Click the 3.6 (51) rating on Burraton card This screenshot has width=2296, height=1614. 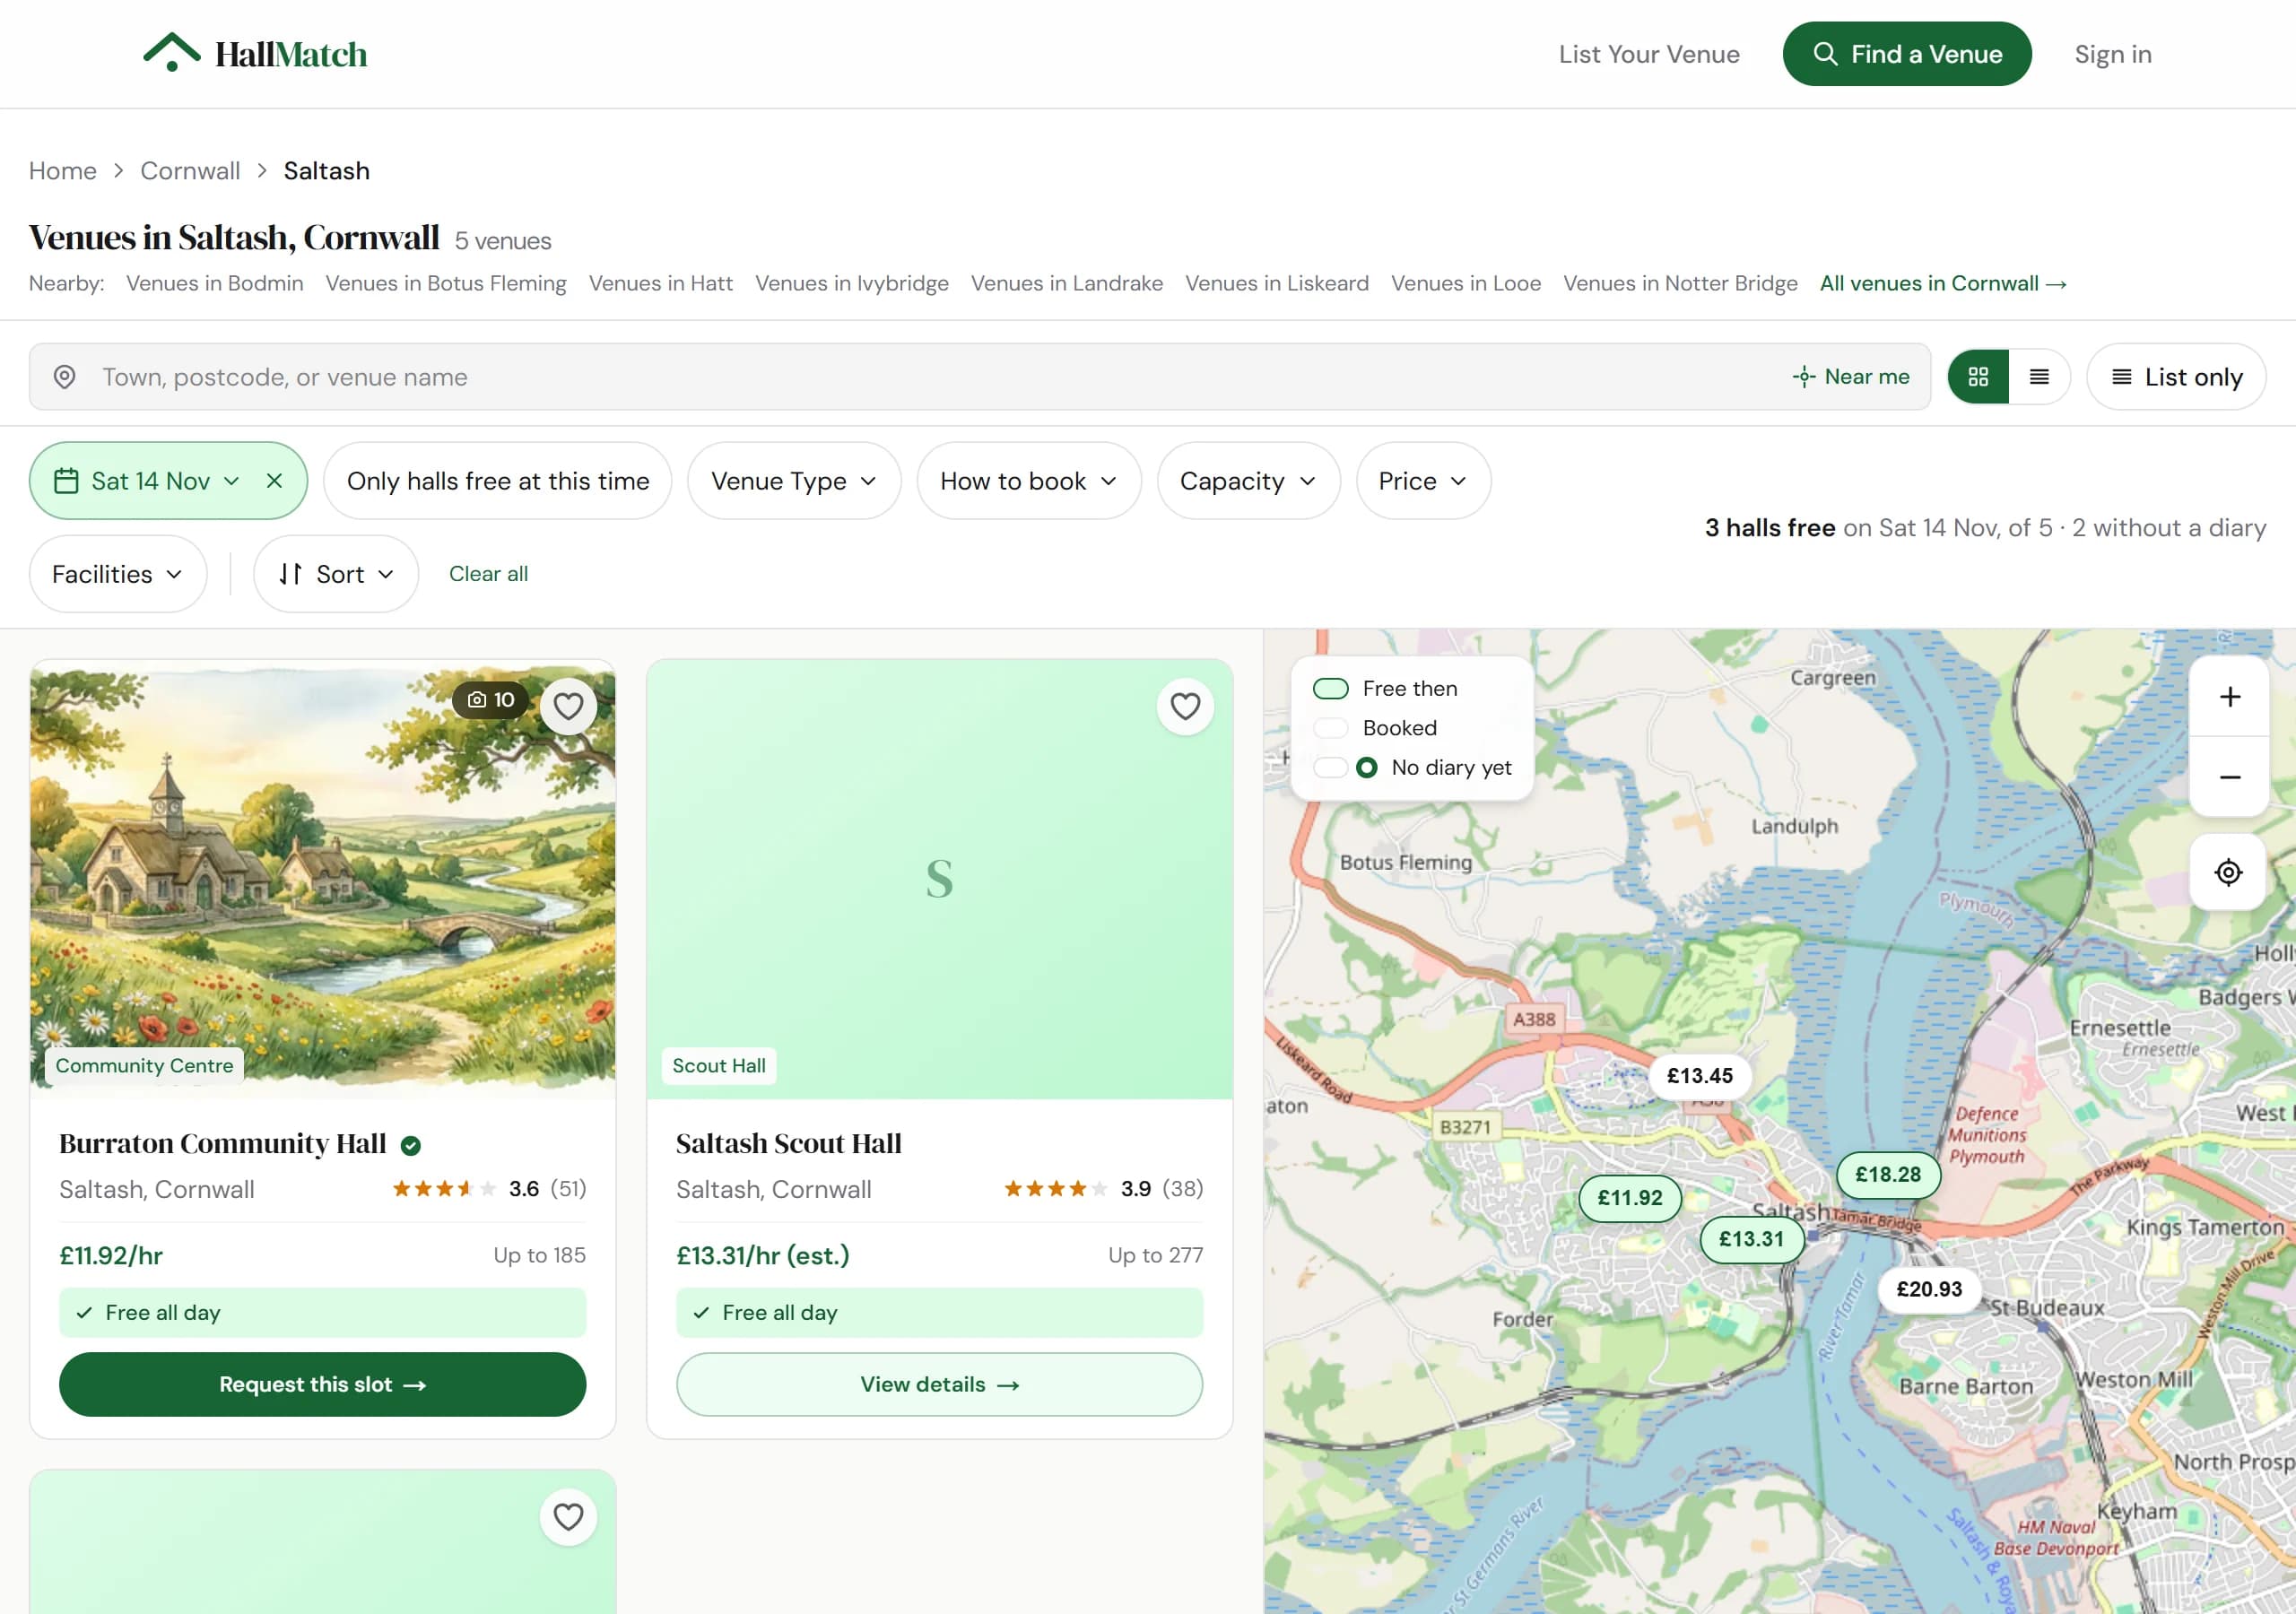pos(489,1189)
